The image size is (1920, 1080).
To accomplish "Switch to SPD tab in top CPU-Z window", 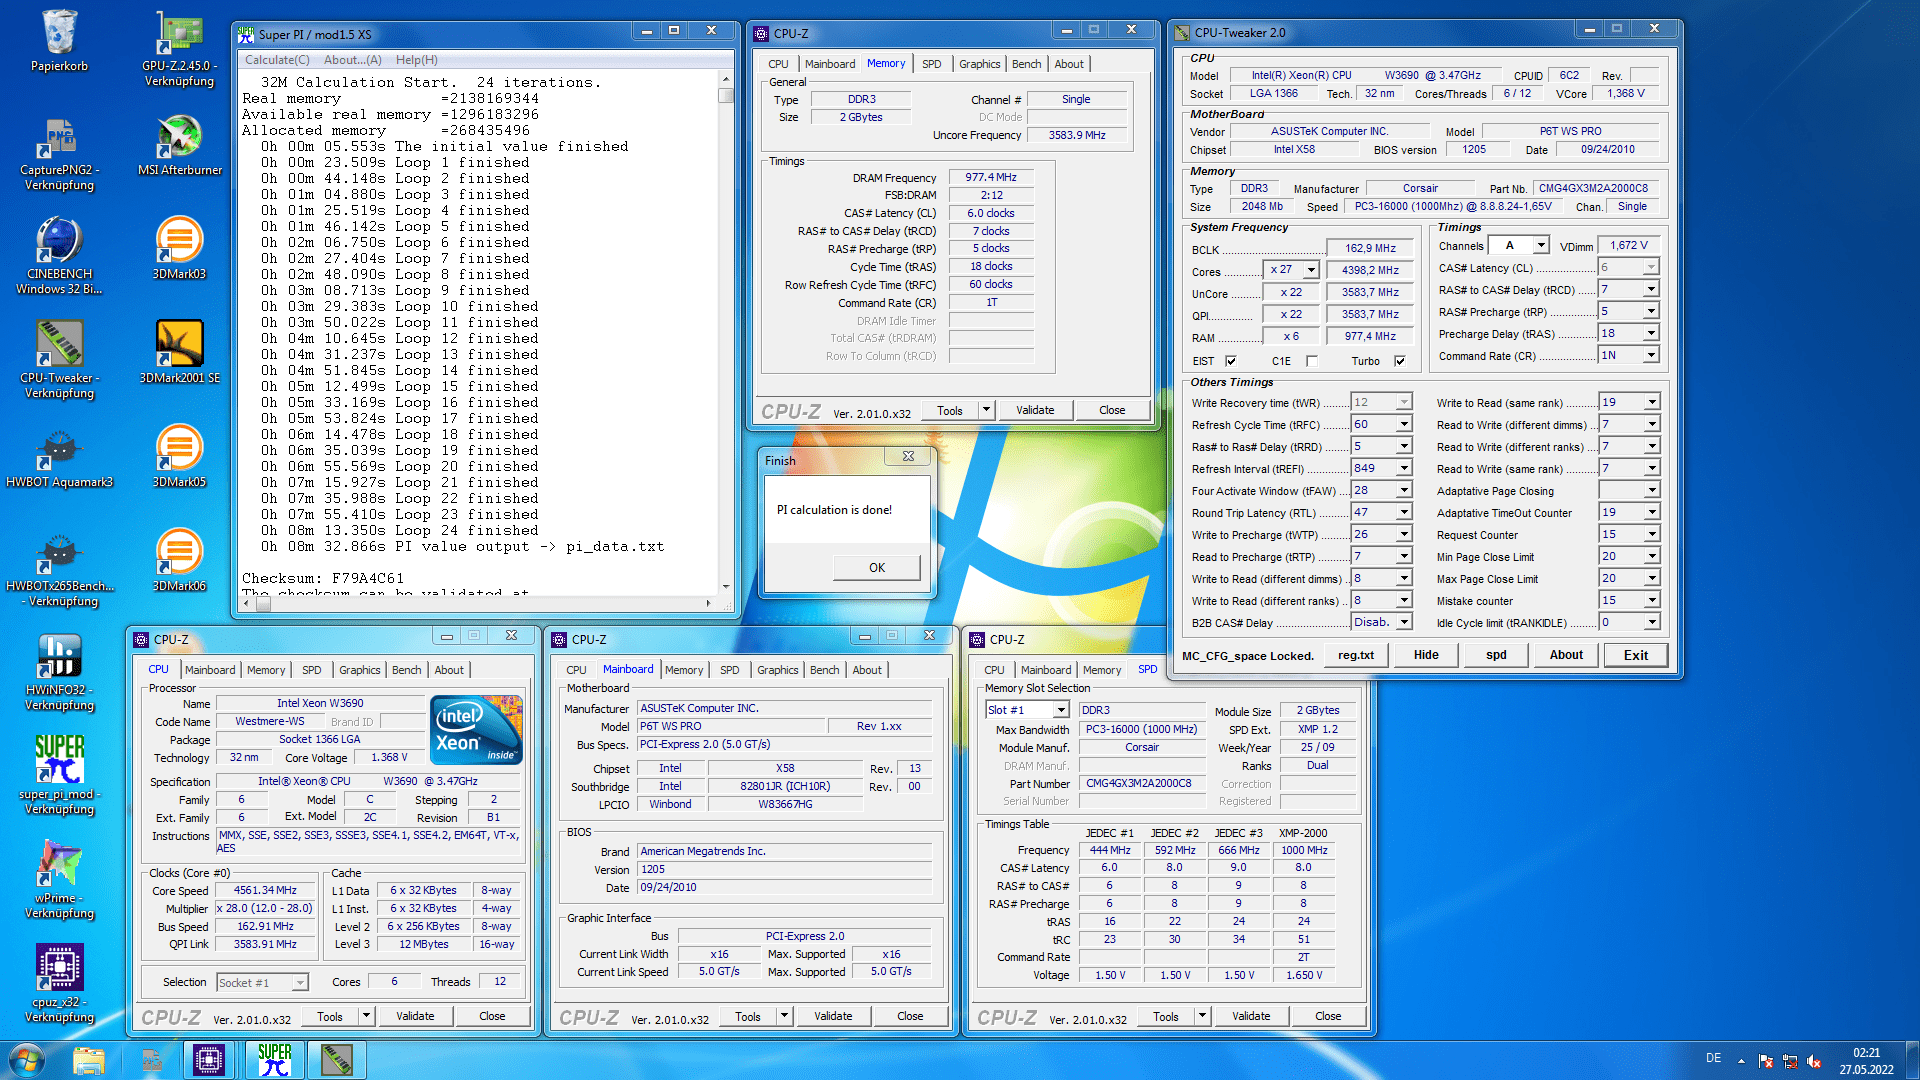I will 931,64.
